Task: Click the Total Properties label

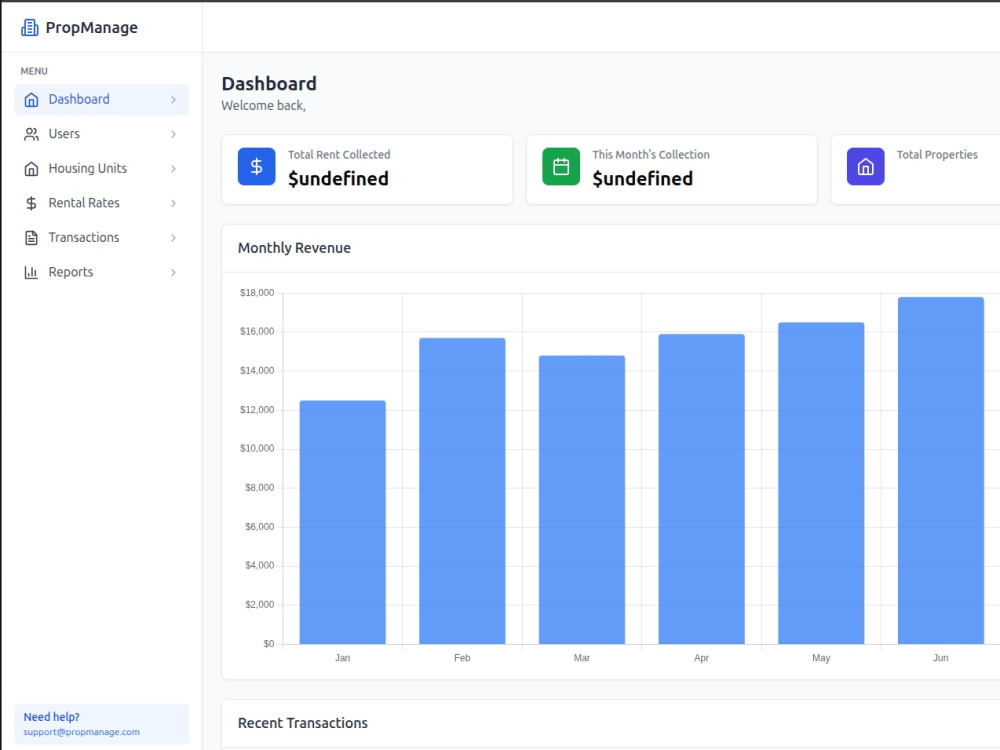Action: coord(937,154)
